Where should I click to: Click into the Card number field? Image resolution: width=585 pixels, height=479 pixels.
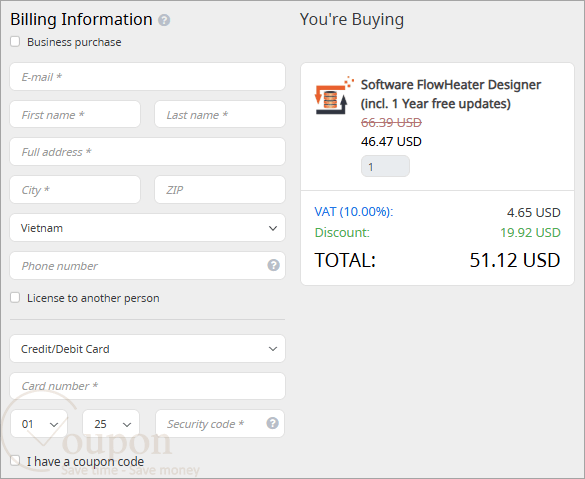pos(147,386)
